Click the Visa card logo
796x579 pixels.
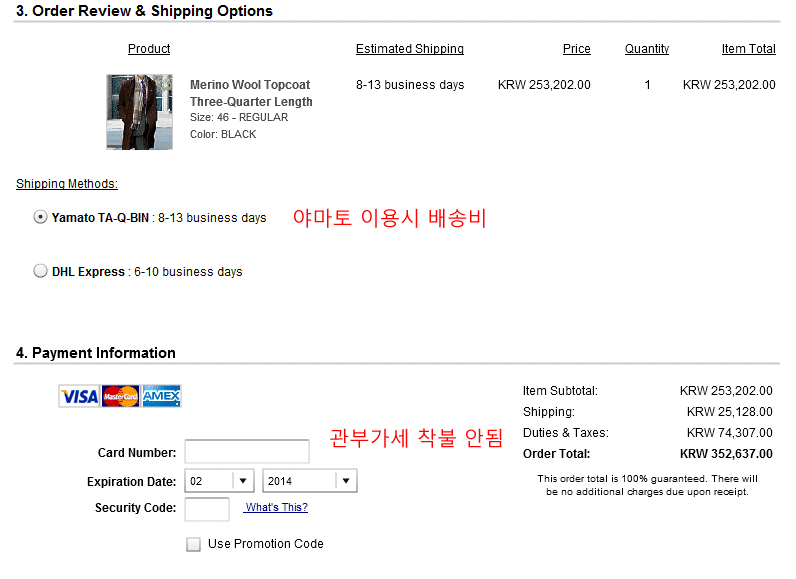click(79, 396)
